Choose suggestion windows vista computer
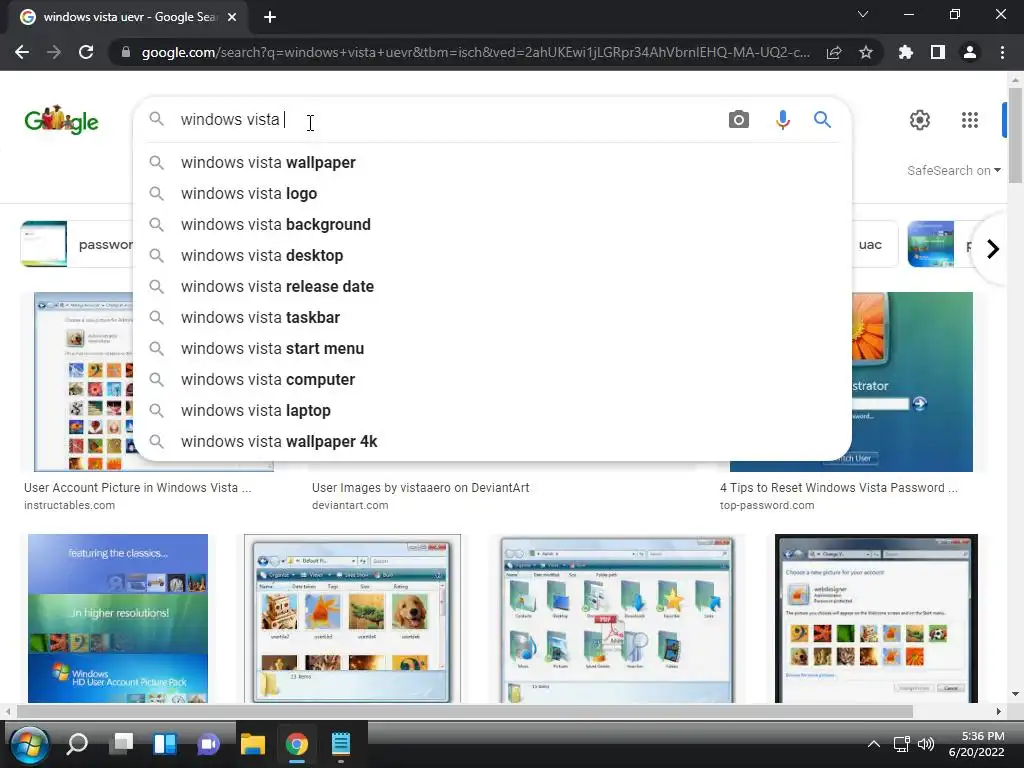The height and width of the screenshot is (768, 1024). 492,379
